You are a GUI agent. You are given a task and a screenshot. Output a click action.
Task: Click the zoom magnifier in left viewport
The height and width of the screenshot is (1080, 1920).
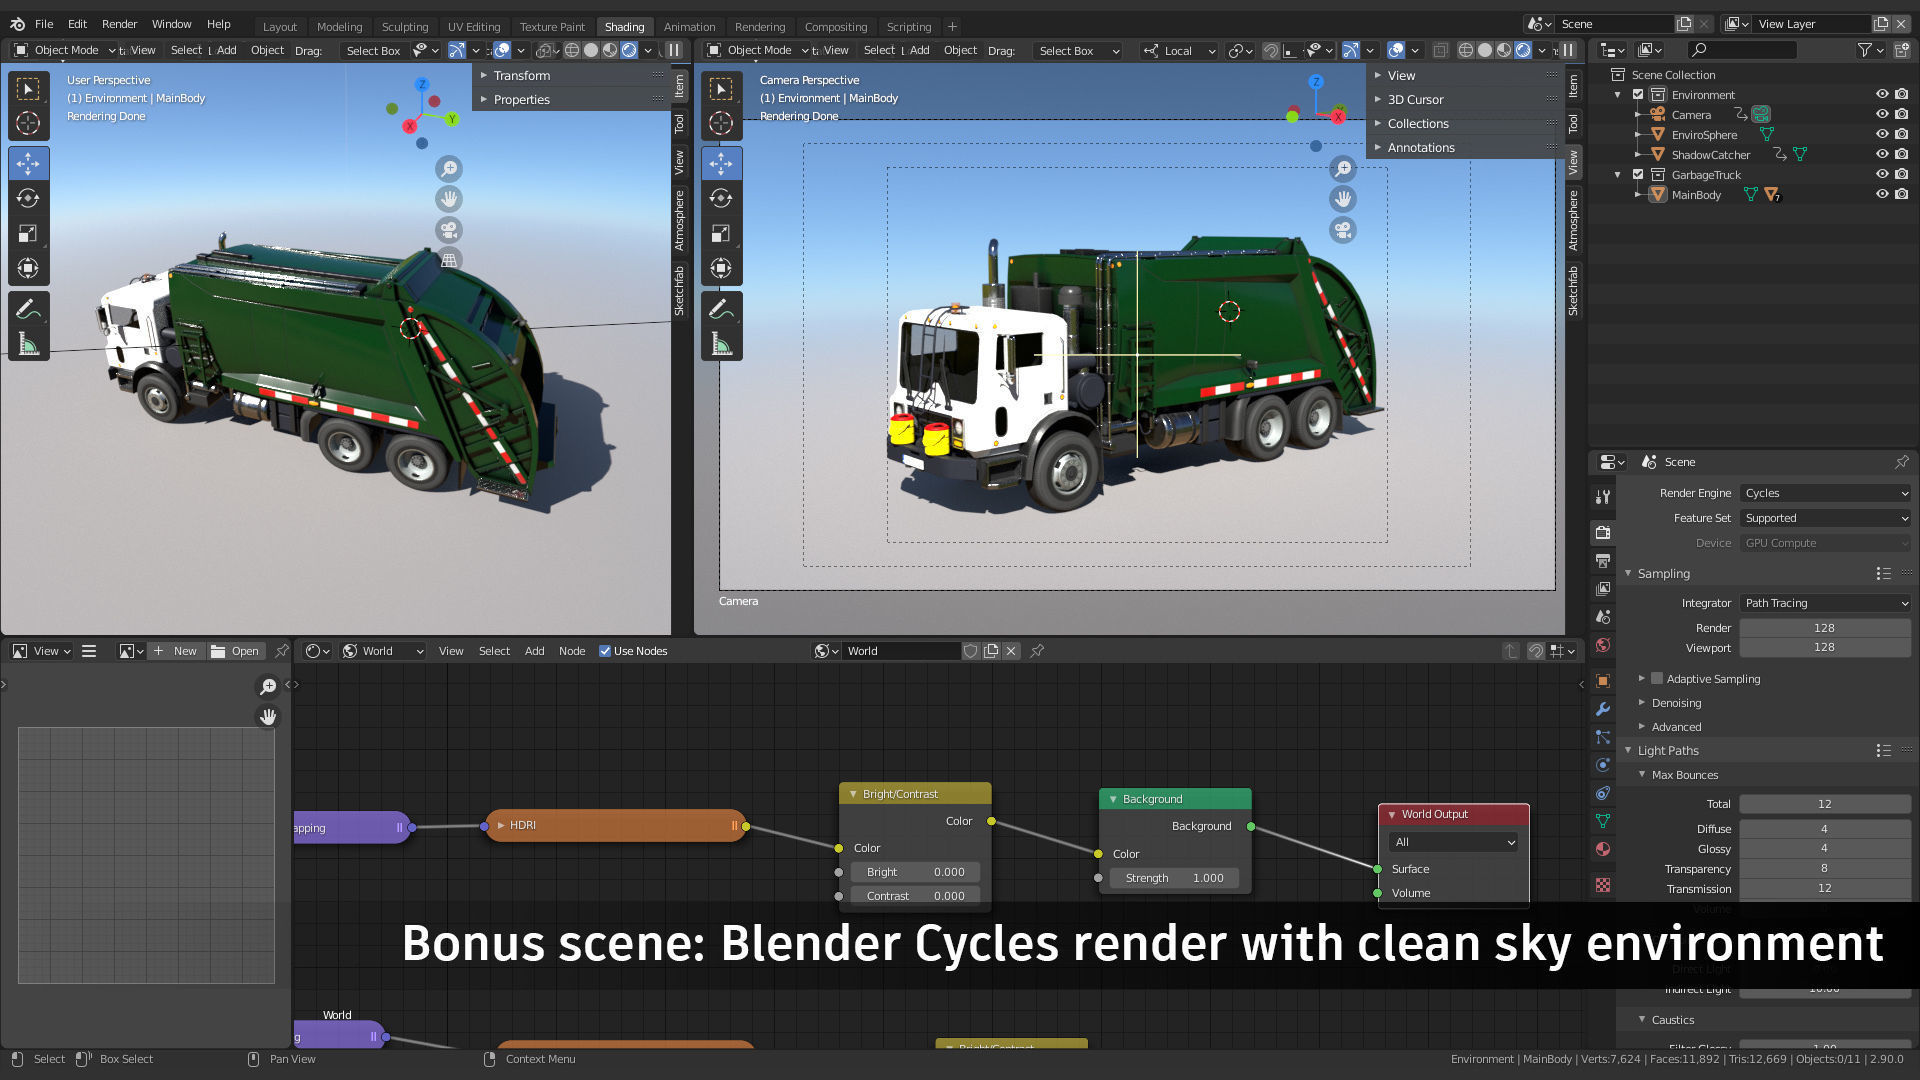449,168
